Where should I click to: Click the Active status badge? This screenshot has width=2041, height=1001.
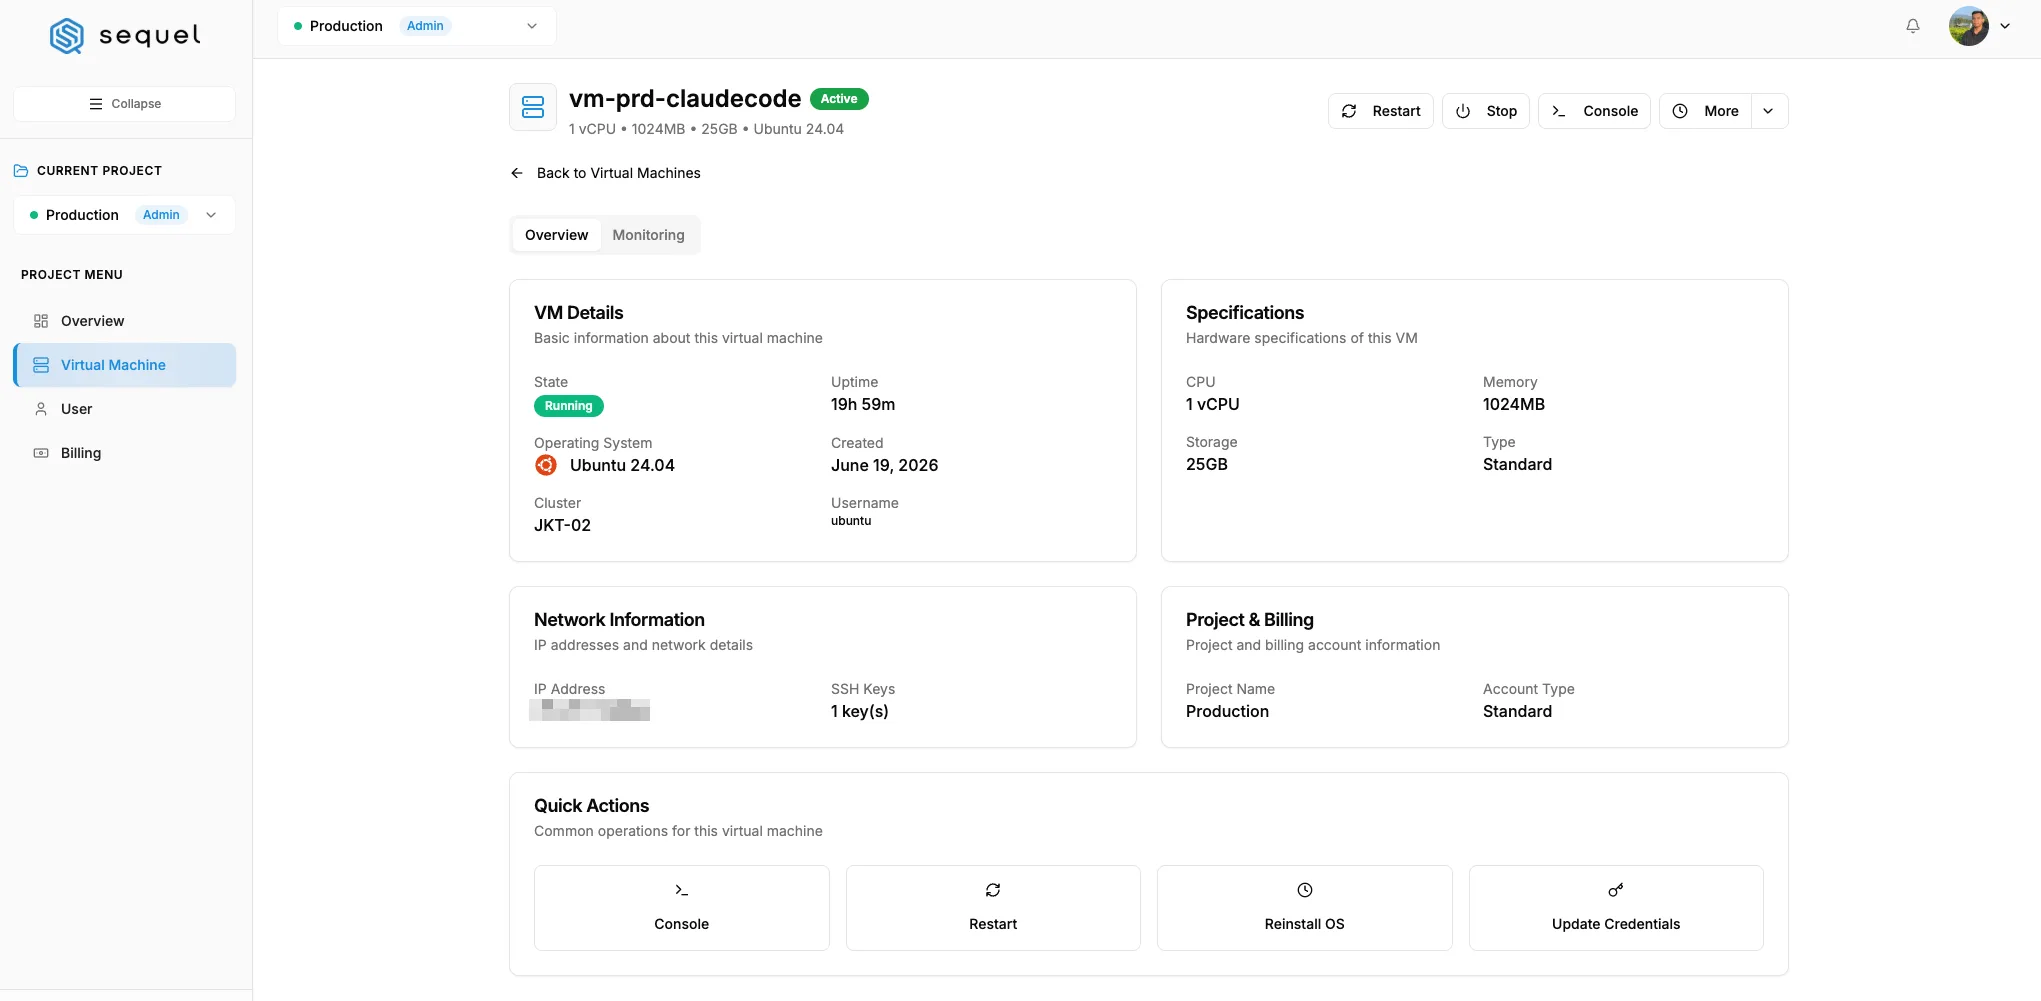(839, 99)
